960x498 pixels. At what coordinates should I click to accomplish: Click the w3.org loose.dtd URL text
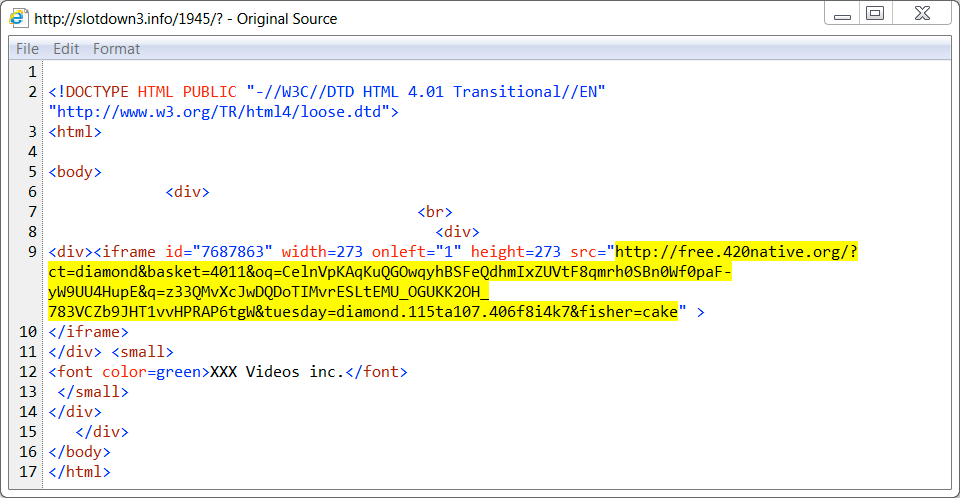pyautogui.click(x=223, y=112)
